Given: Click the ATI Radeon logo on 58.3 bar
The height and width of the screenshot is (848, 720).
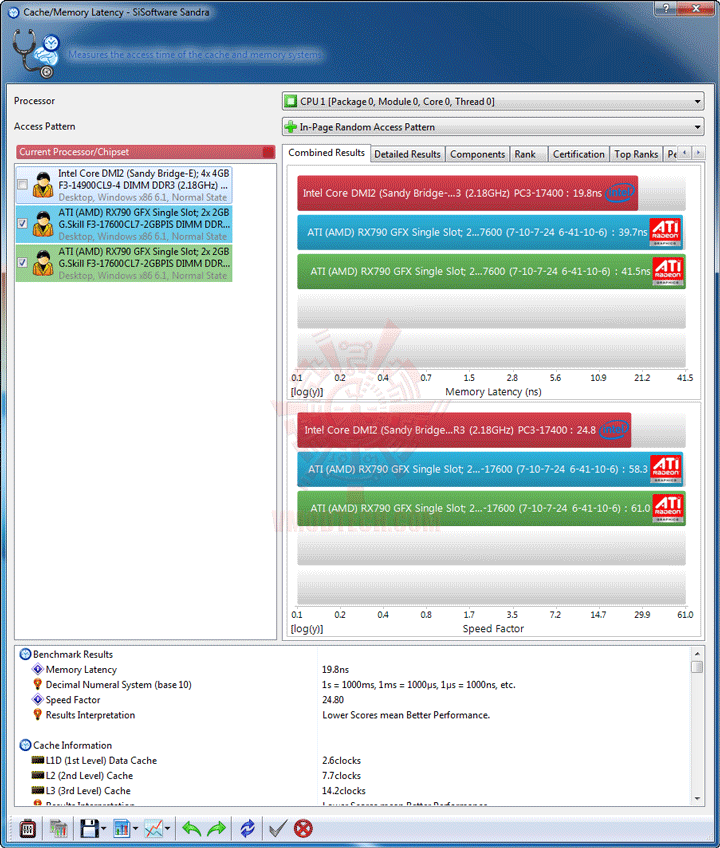Looking at the screenshot, I should tap(665, 469).
